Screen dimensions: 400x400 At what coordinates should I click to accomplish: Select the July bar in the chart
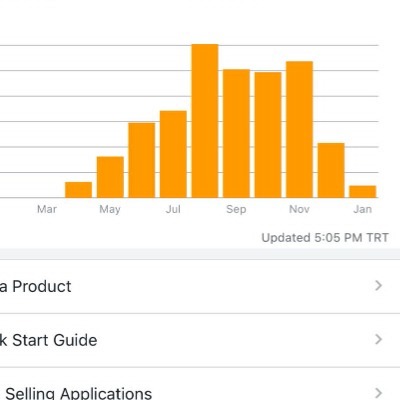(173, 154)
